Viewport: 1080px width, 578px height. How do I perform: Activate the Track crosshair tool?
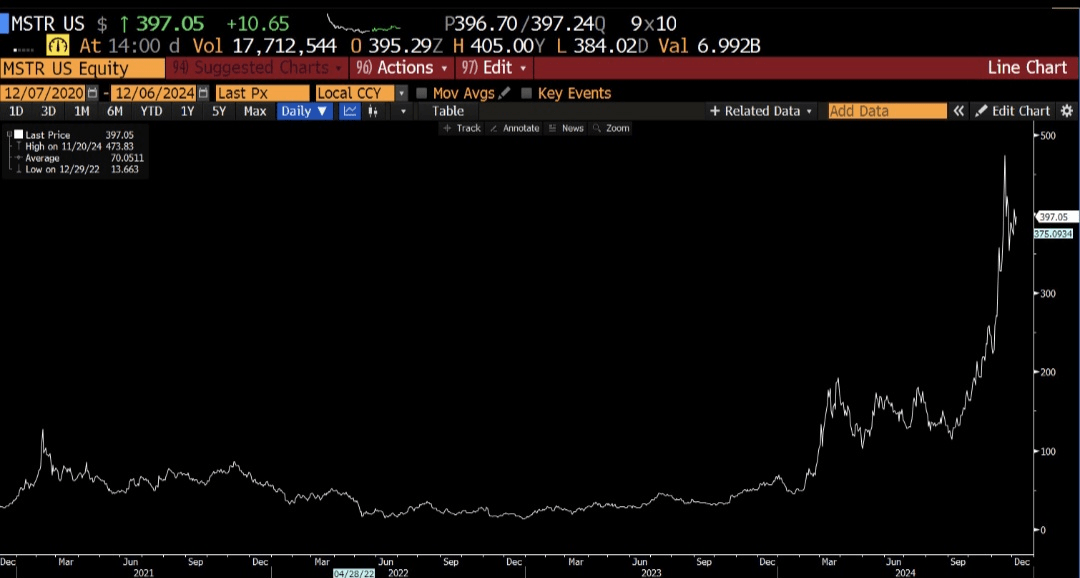tap(461, 128)
